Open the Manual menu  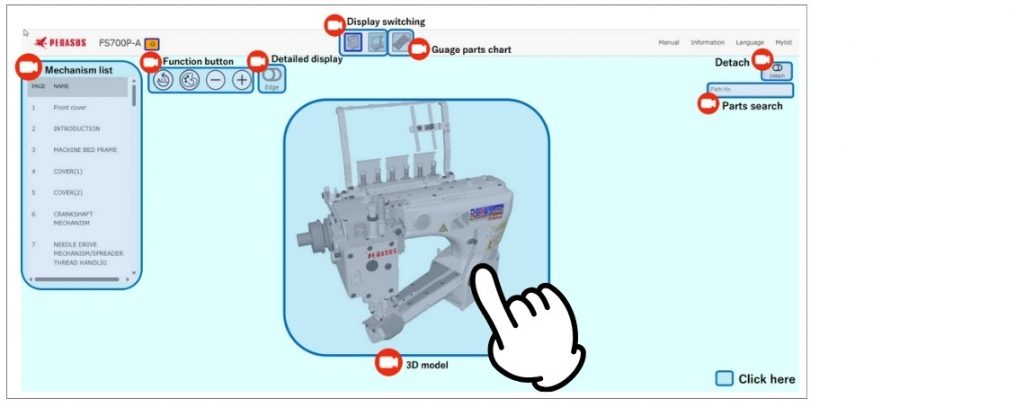pos(669,43)
